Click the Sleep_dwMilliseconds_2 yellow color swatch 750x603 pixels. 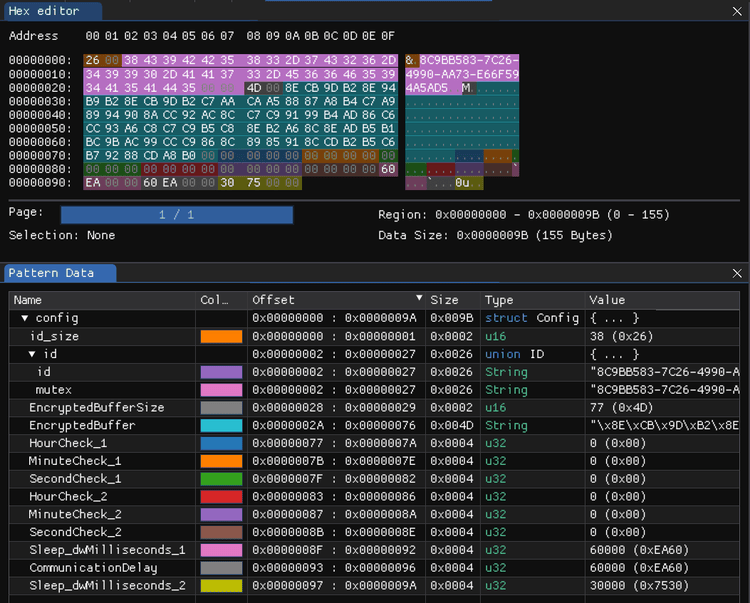221,586
